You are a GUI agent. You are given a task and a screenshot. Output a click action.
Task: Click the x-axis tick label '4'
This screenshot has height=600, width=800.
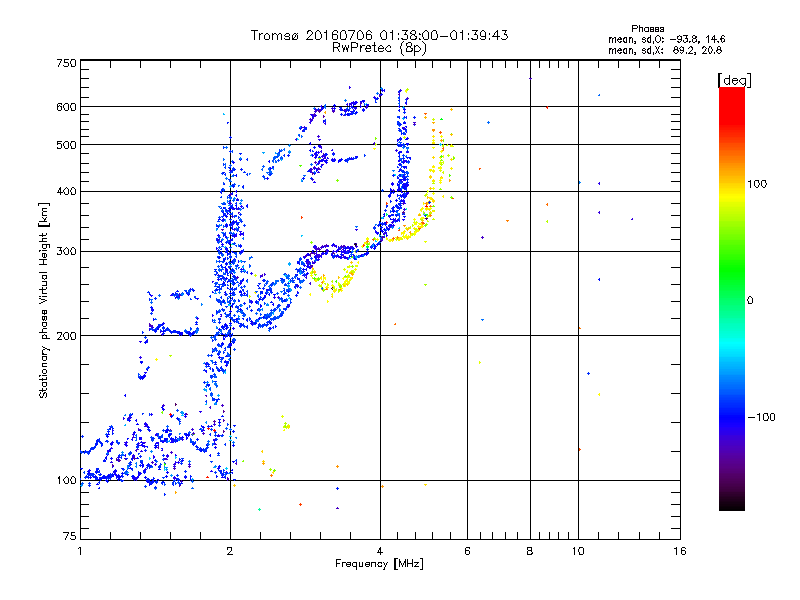pyautogui.click(x=380, y=551)
